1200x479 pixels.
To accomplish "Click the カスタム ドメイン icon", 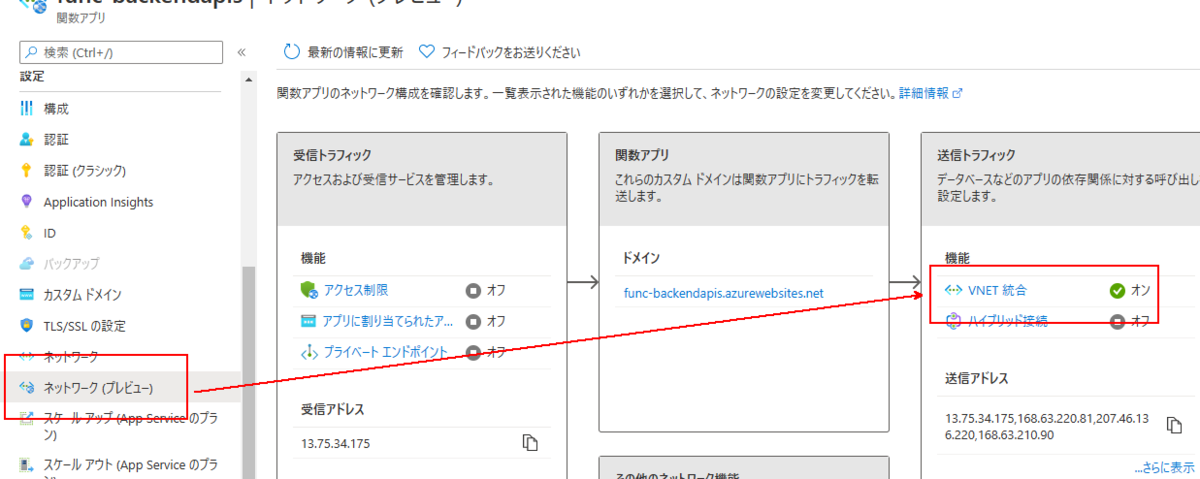I will click(x=27, y=295).
